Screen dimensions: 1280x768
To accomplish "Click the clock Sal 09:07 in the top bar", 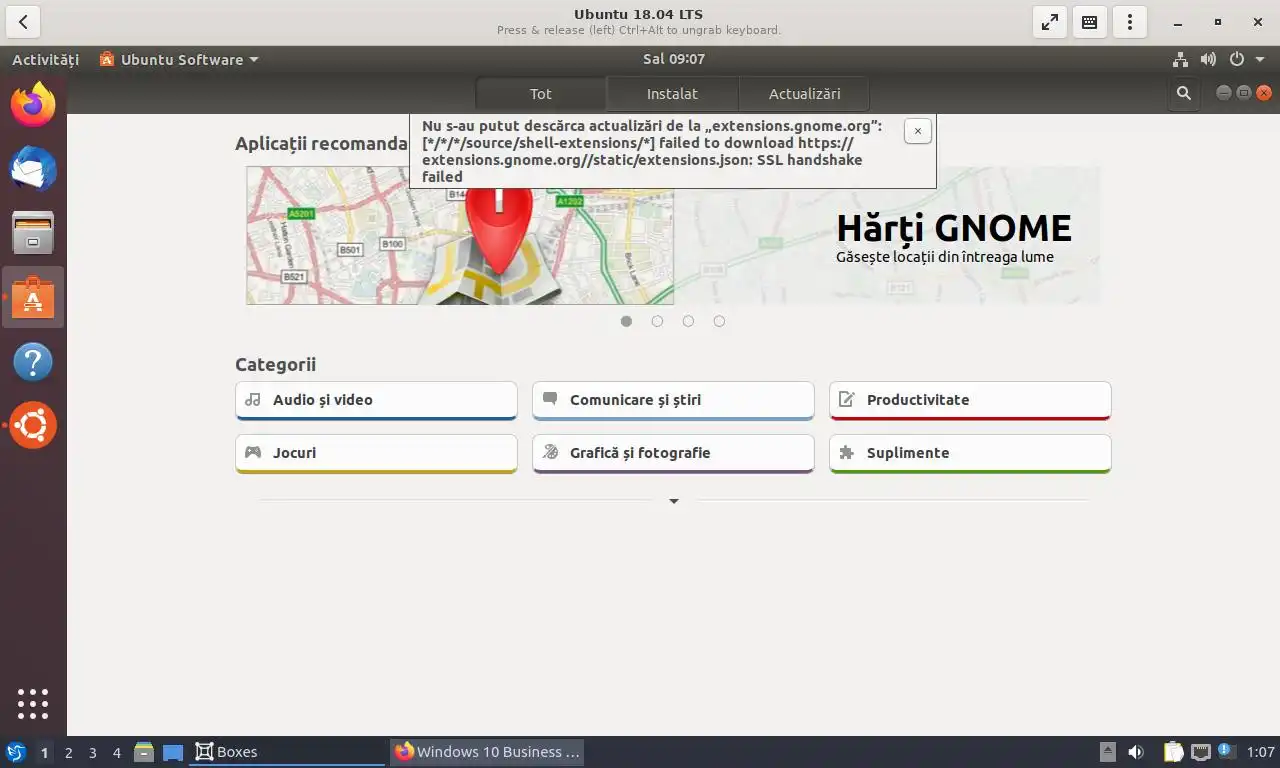I will pos(674,59).
